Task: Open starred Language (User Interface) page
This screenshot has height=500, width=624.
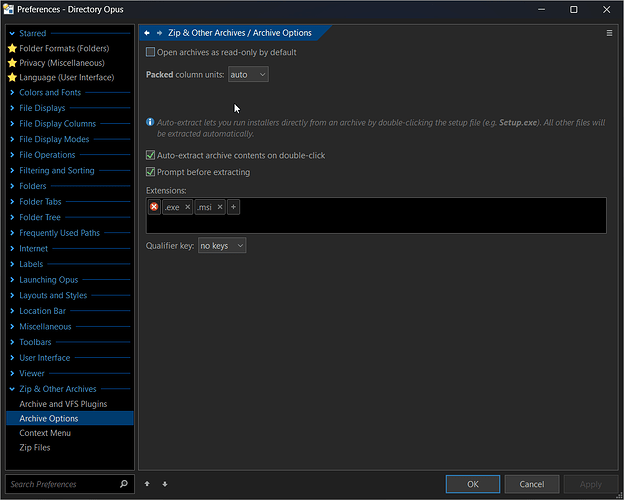Action: 66,77
